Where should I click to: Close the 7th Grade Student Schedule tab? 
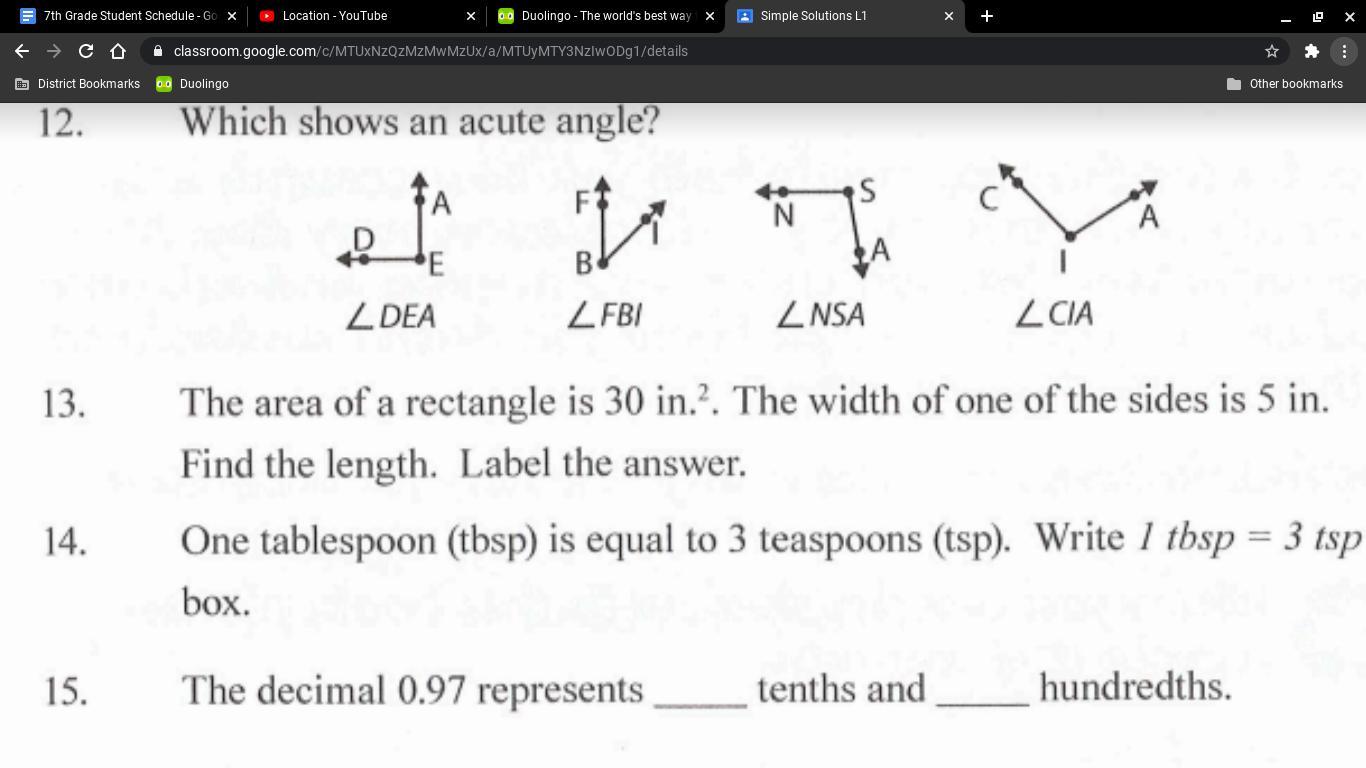(232, 16)
